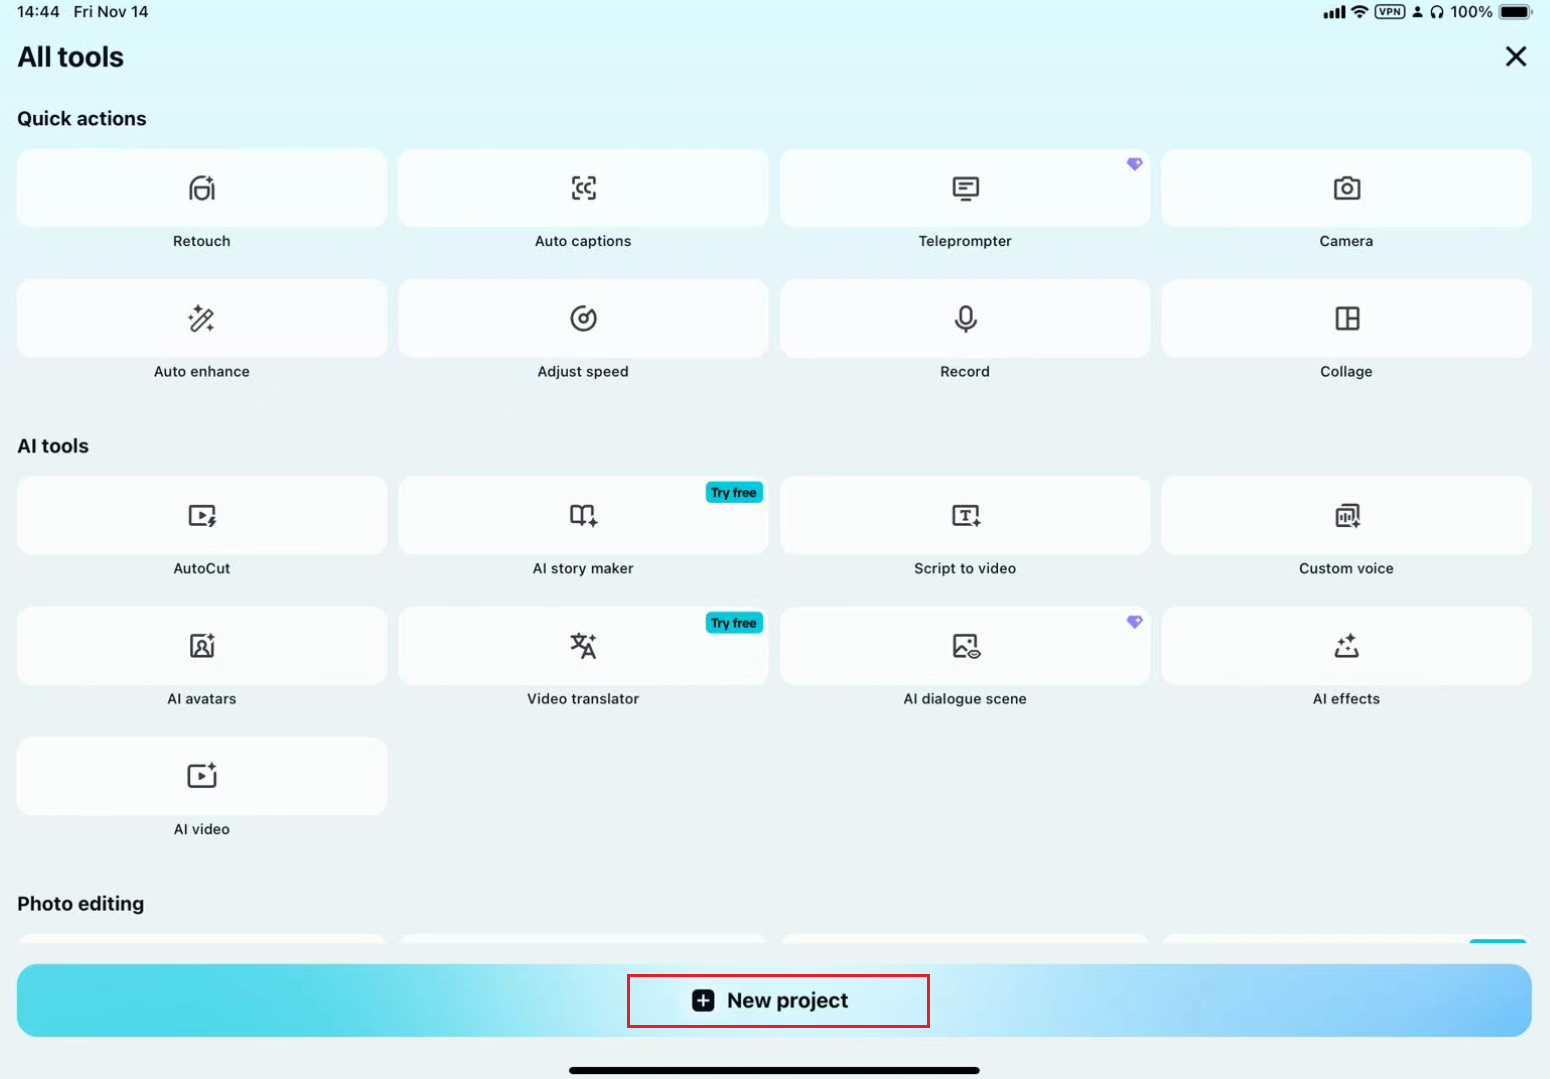This screenshot has width=1550, height=1079.
Task: Select Auto enhance magic wand
Action: pos(202,318)
